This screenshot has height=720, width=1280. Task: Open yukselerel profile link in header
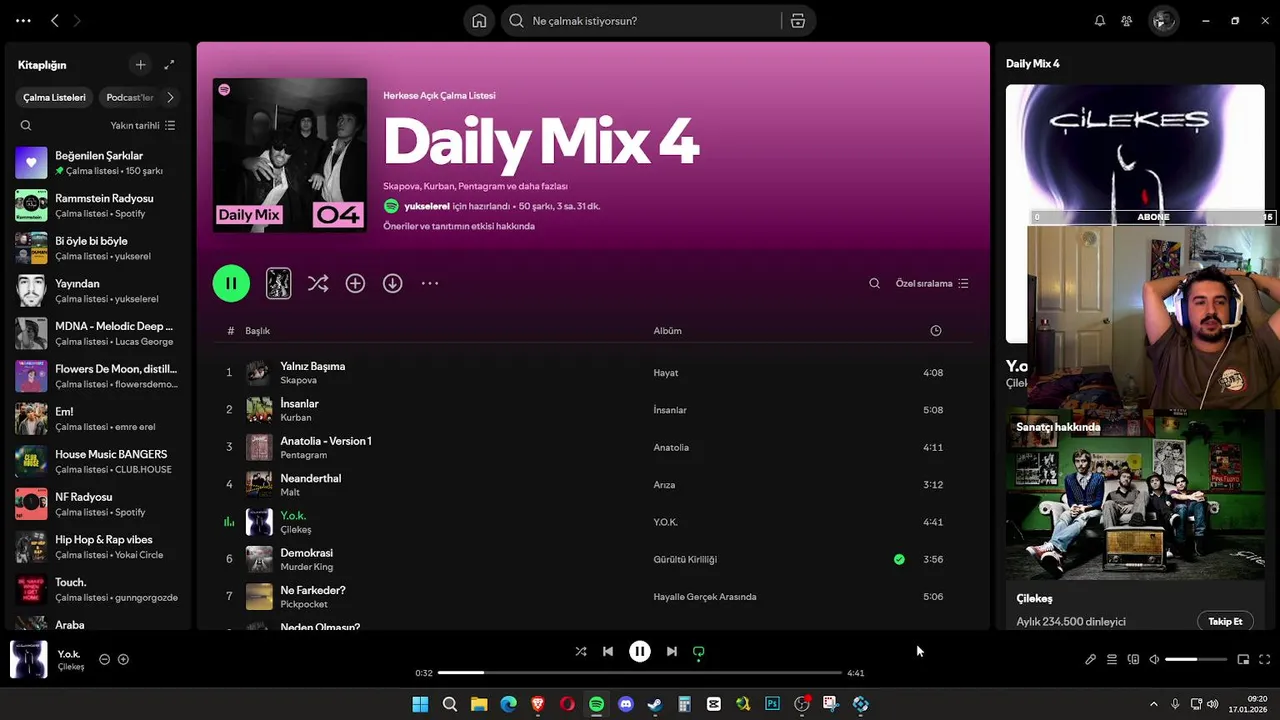(427, 206)
